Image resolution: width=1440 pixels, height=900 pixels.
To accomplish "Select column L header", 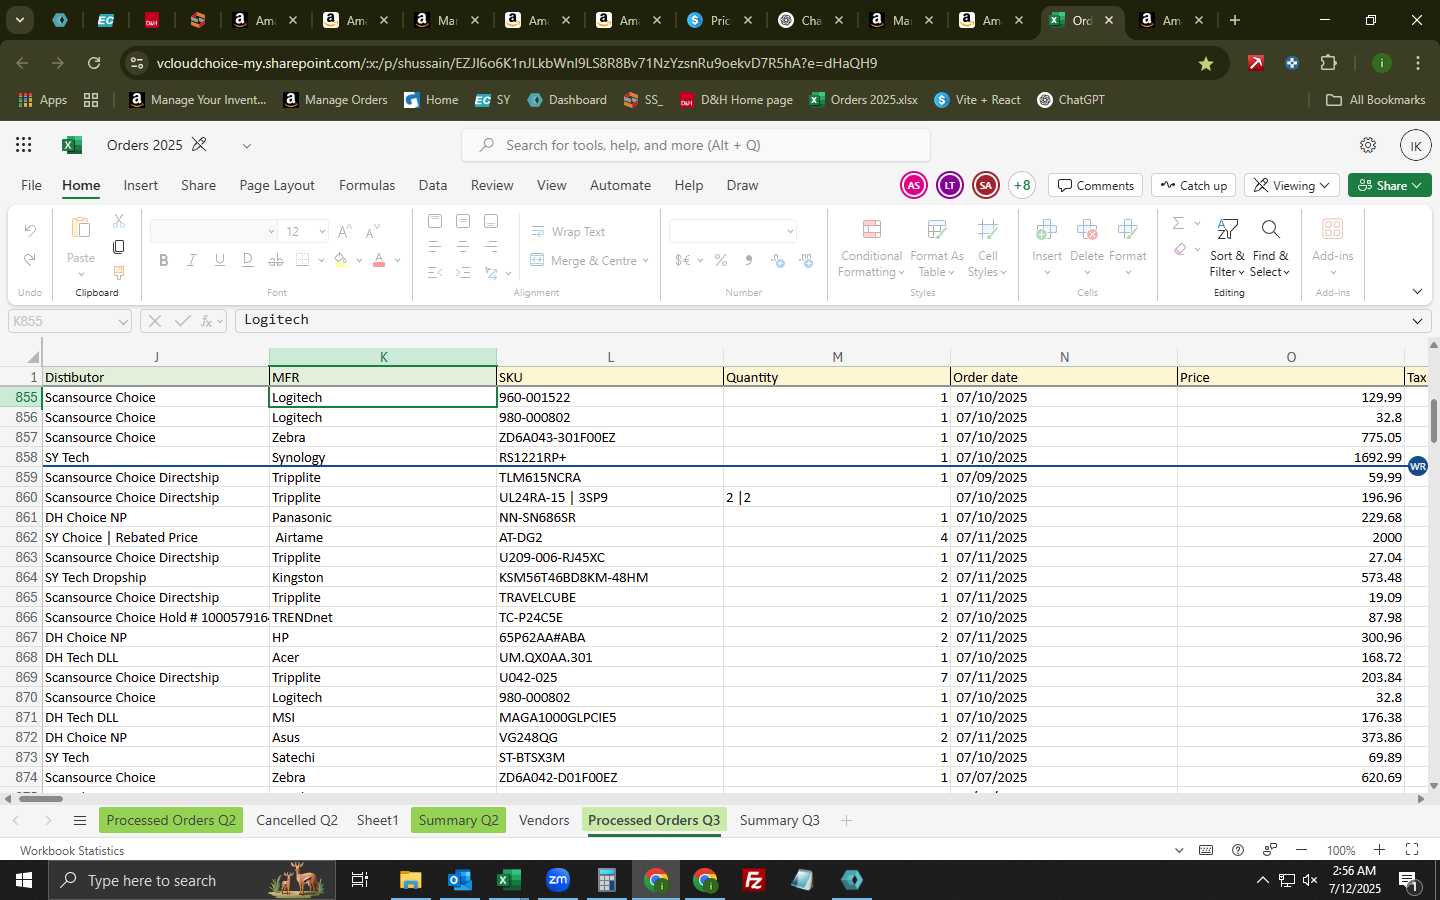I will coord(610,357).
